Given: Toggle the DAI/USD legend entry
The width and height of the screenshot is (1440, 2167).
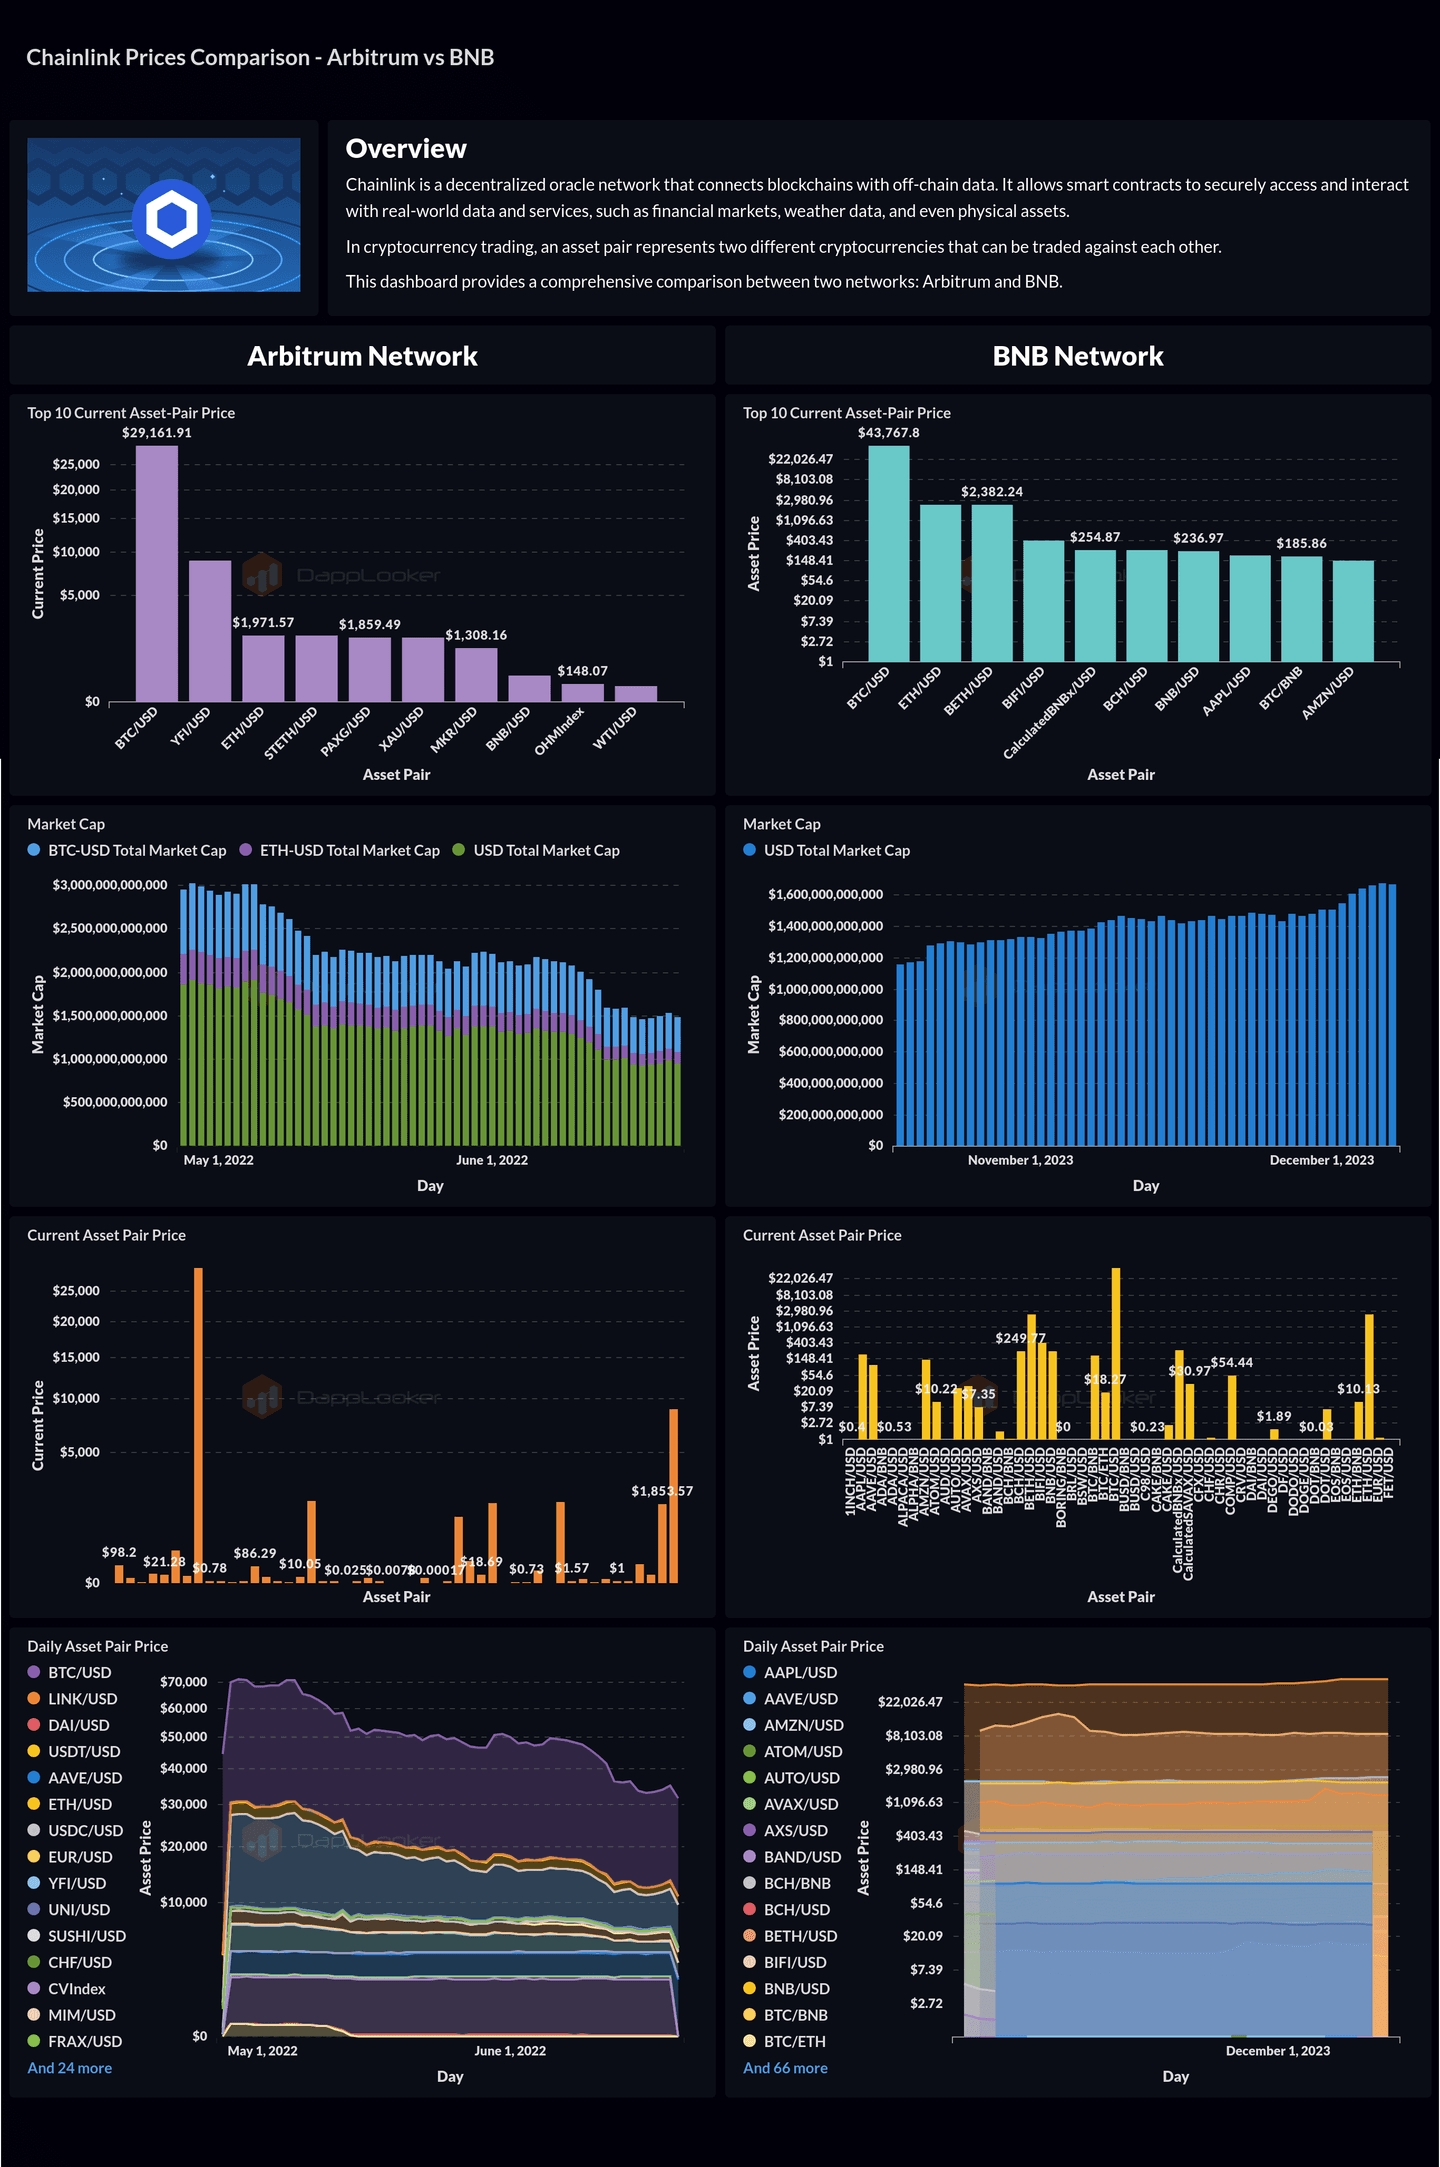Looking at the screenshot, I should click(x=69, y=1725).
